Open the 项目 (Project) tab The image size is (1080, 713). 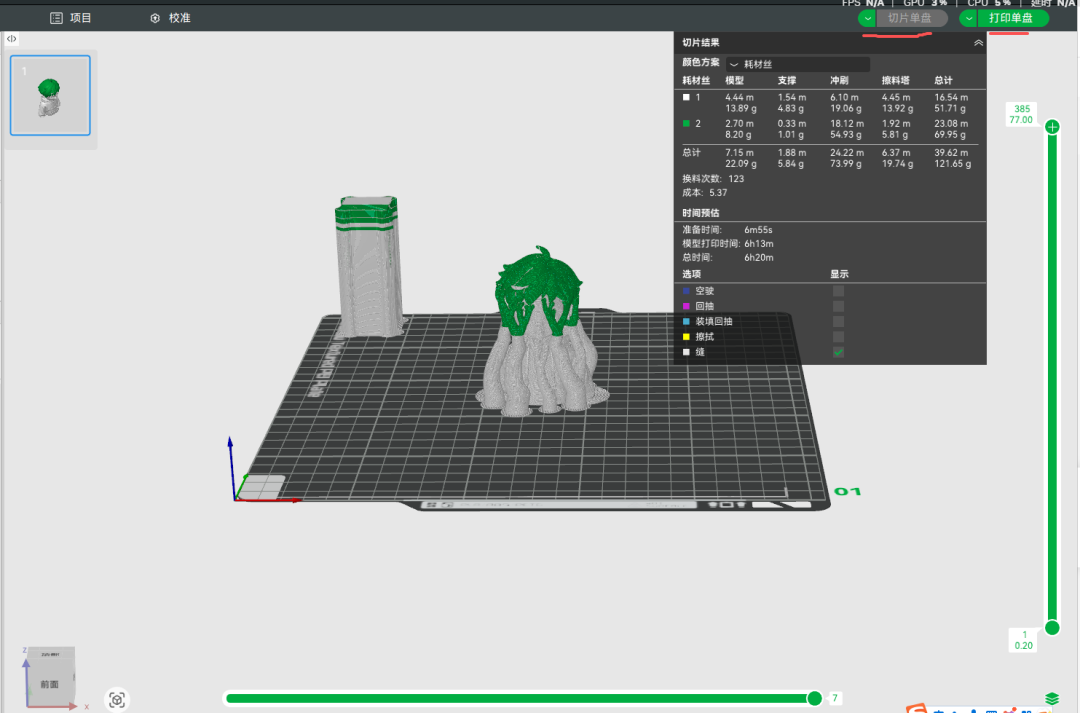point(70,18)
